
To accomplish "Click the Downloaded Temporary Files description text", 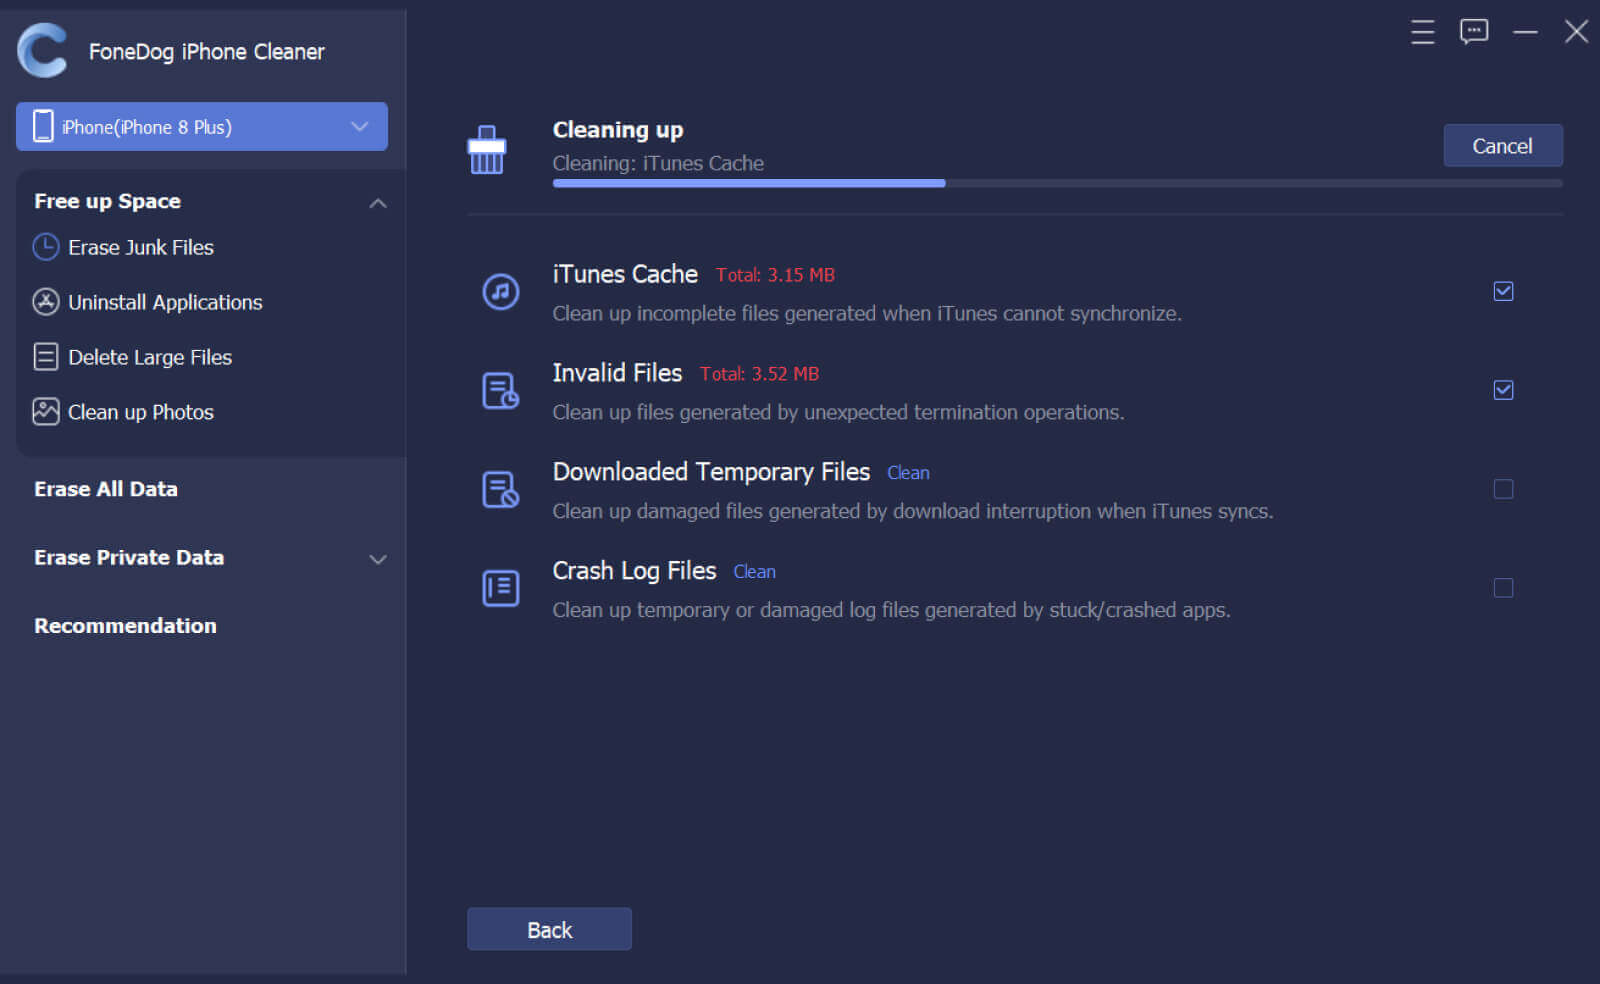I will (913, 512).
